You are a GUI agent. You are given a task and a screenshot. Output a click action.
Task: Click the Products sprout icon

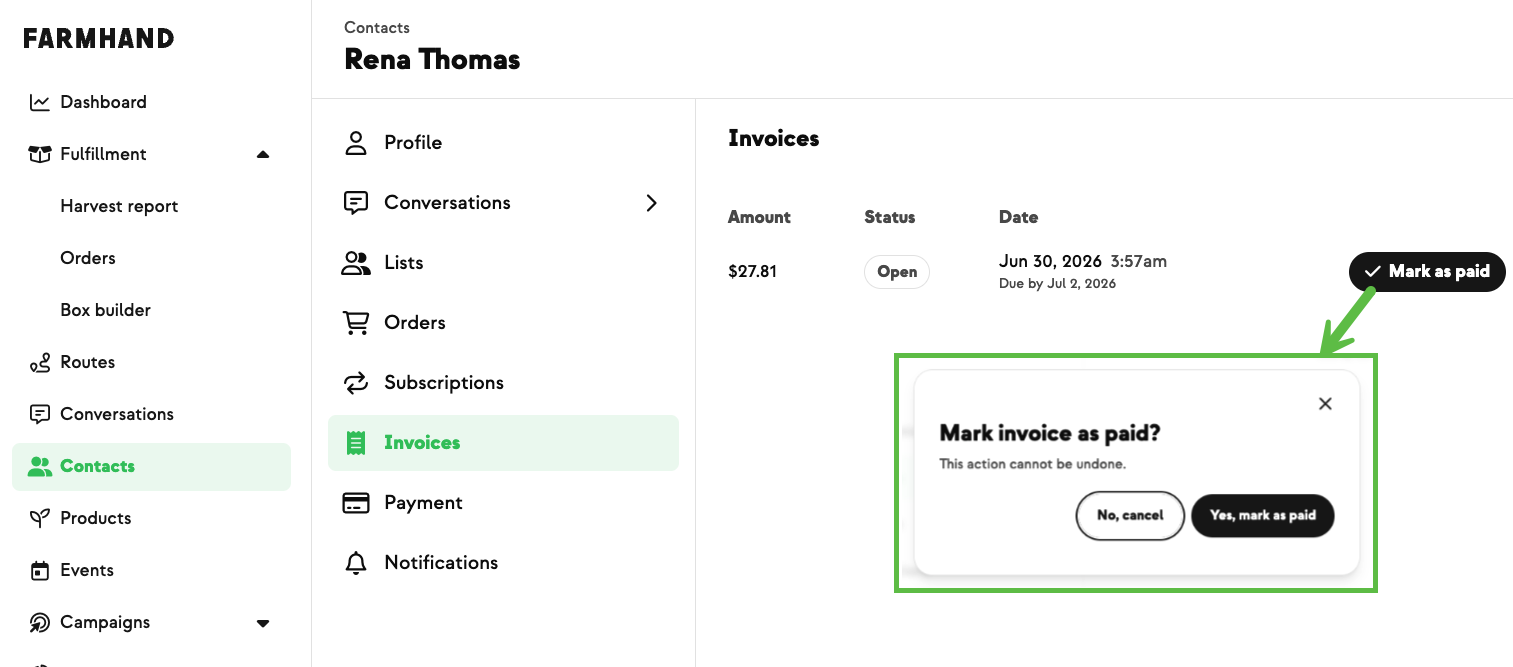(40, 518)
